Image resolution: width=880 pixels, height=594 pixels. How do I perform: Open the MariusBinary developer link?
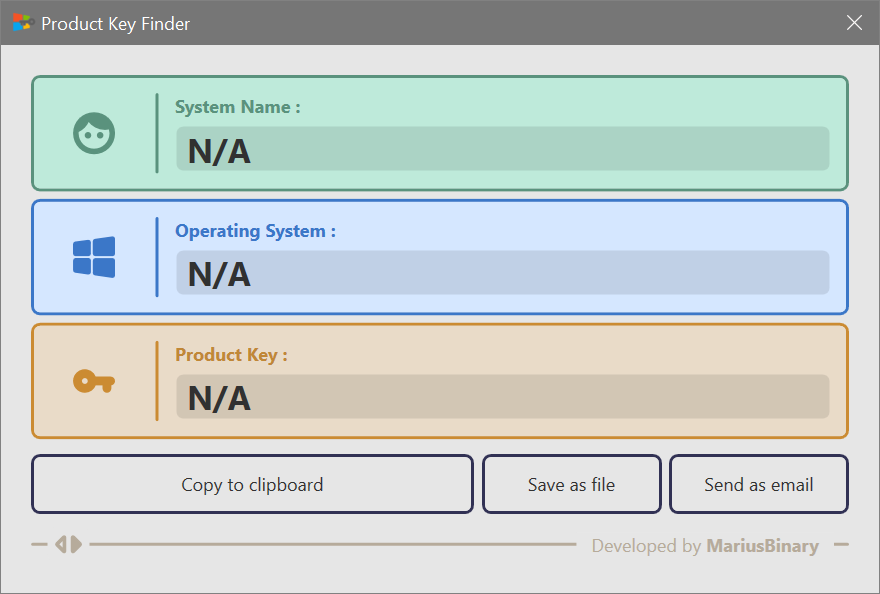(x=762, y=546)
